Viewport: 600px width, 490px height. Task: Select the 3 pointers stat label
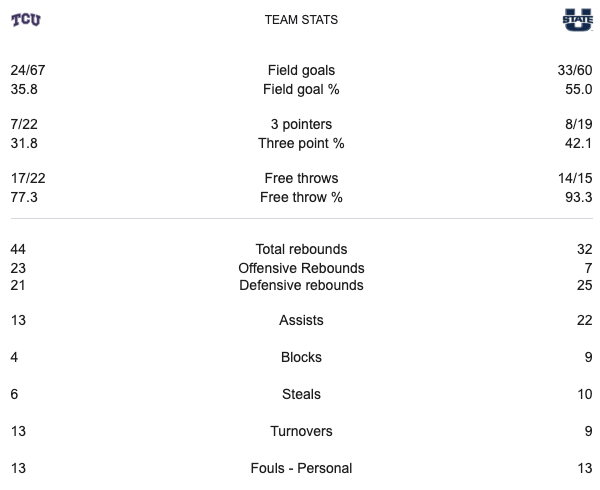301,124
